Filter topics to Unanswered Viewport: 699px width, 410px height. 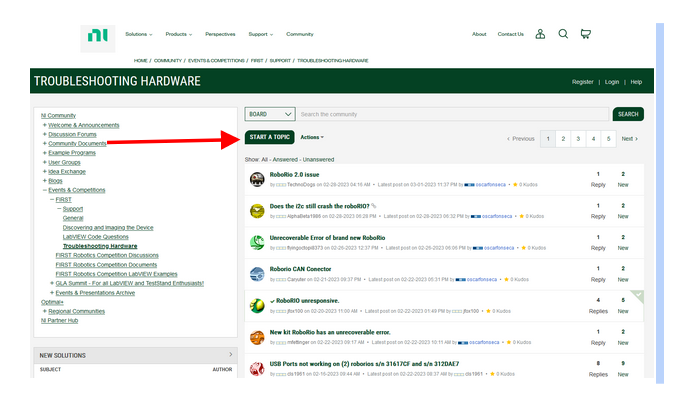[318, 160]
